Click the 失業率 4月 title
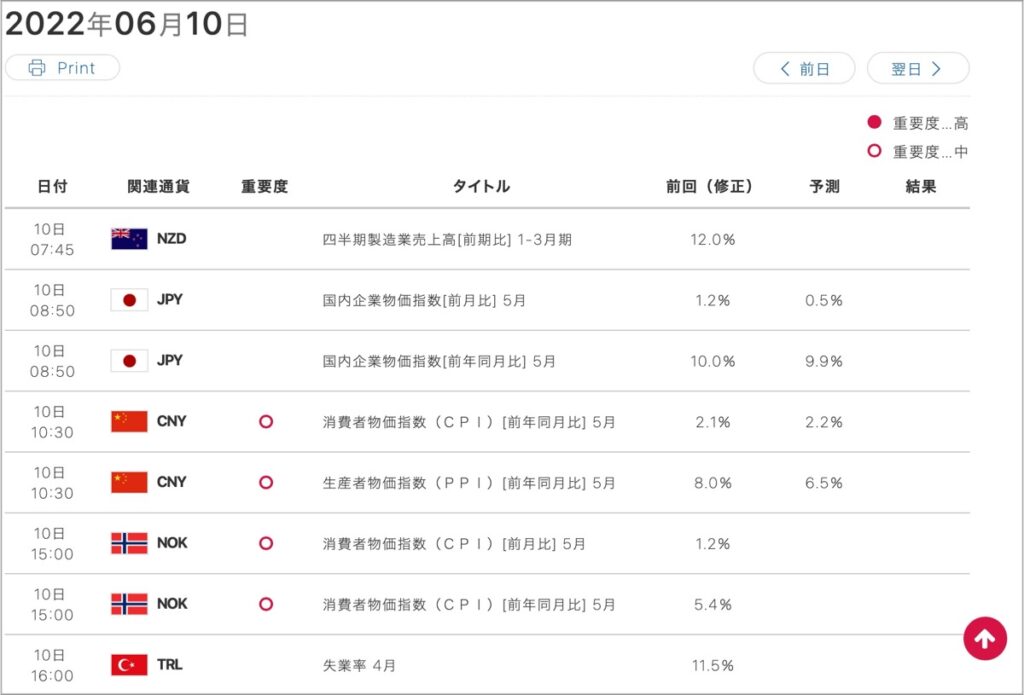This screenshot has height=695, width=1024. 359,666
